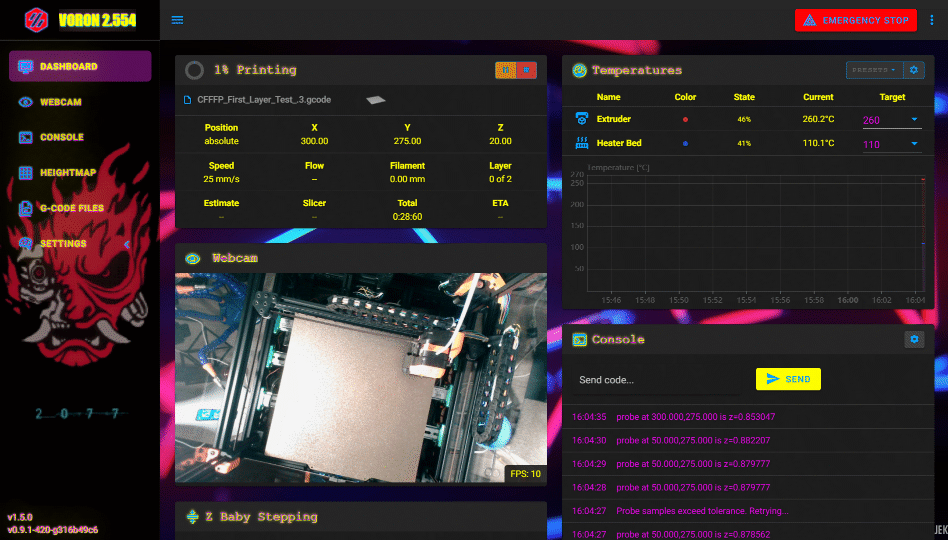
Task: Navigate to Heightmap
Action: pos(80,172)
